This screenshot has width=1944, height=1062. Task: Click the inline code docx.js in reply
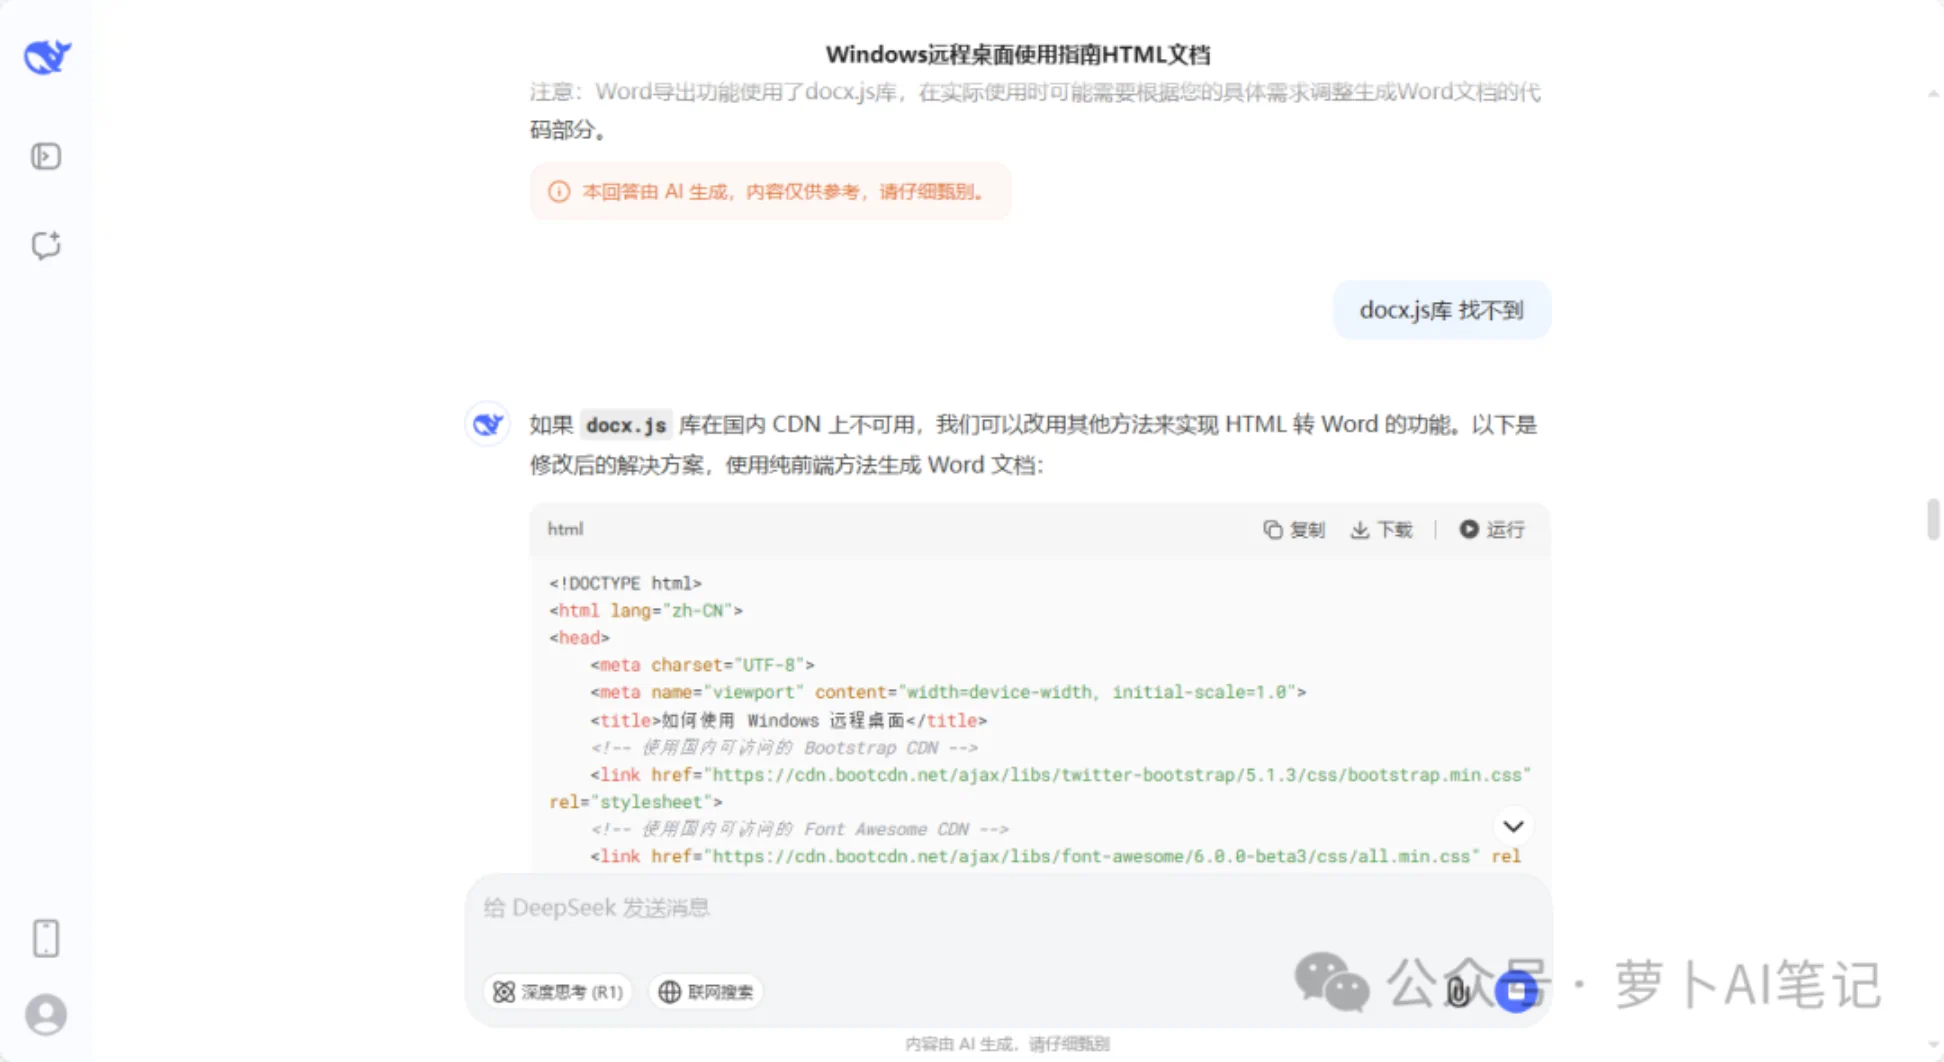(x=626, y=425)
